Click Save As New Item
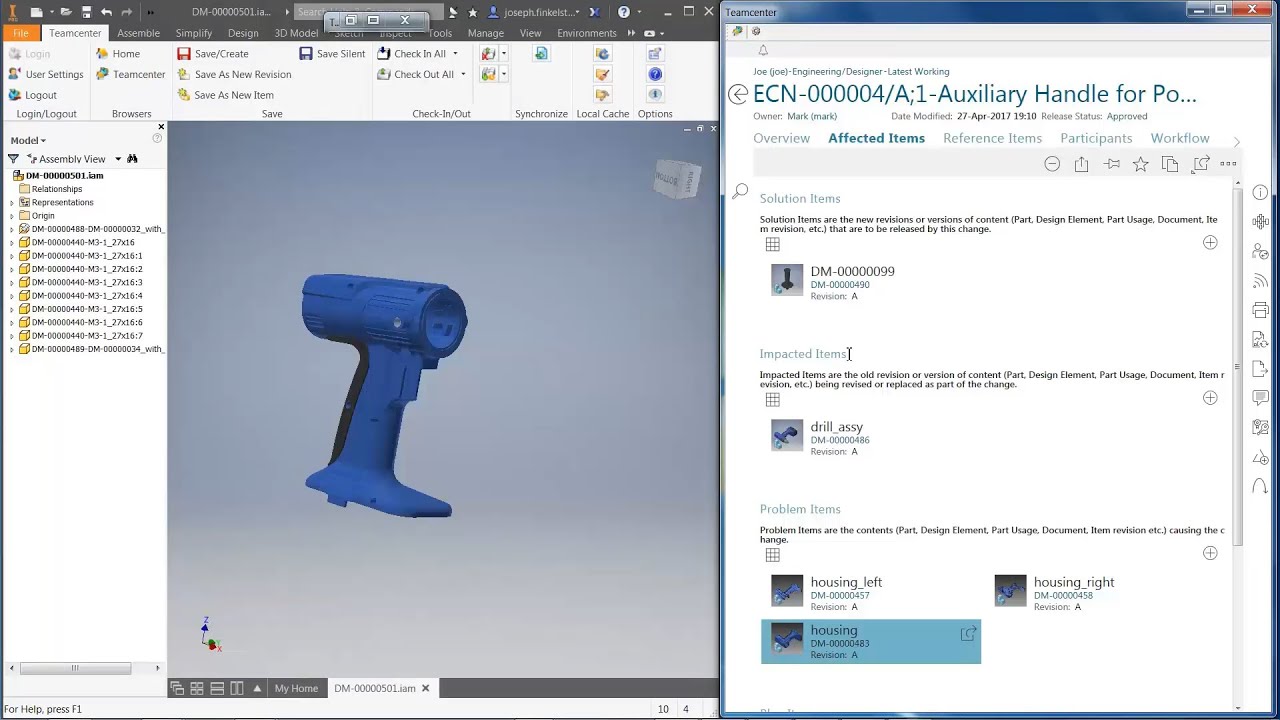 coord(225,95)
